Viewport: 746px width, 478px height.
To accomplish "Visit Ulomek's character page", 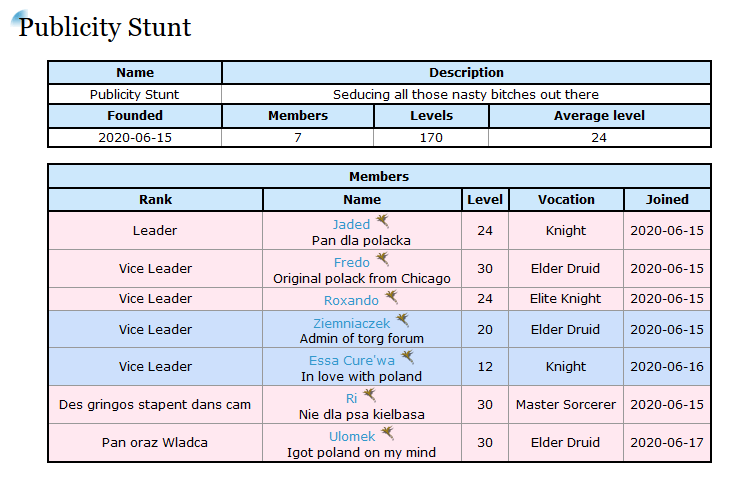I will coord(352,436).
